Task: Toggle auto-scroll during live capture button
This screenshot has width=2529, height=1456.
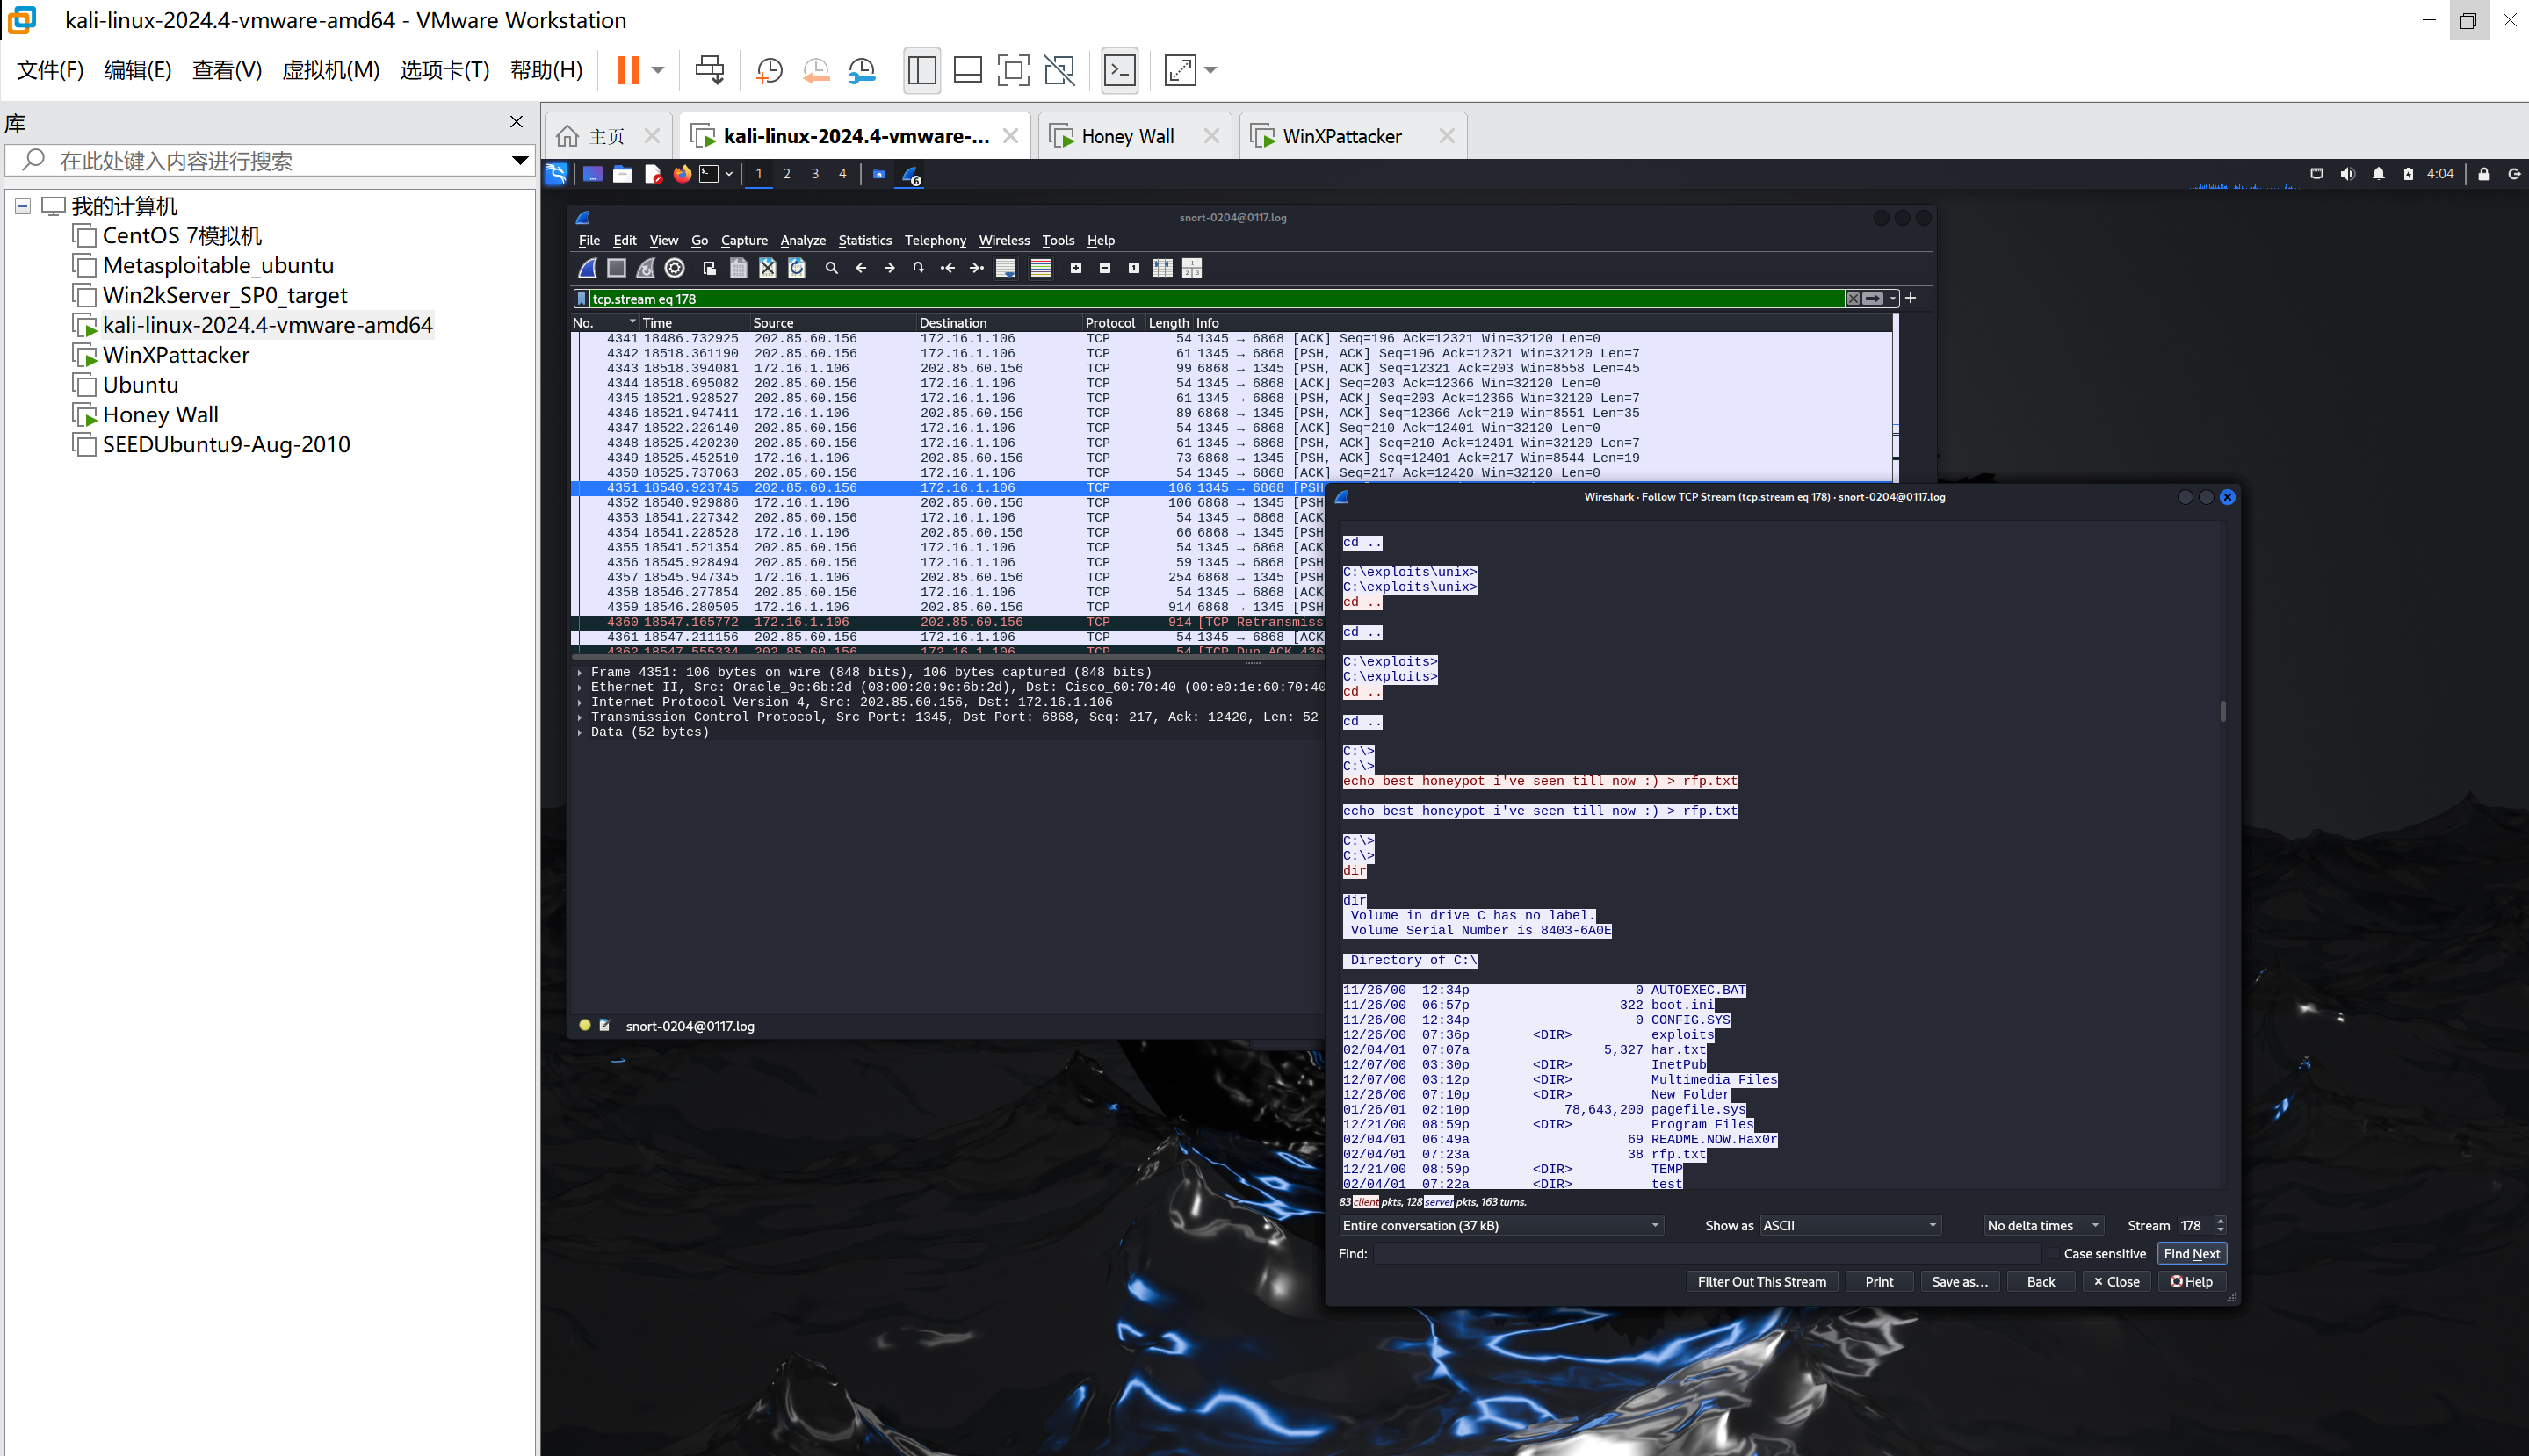Action: pos(1006,268)
